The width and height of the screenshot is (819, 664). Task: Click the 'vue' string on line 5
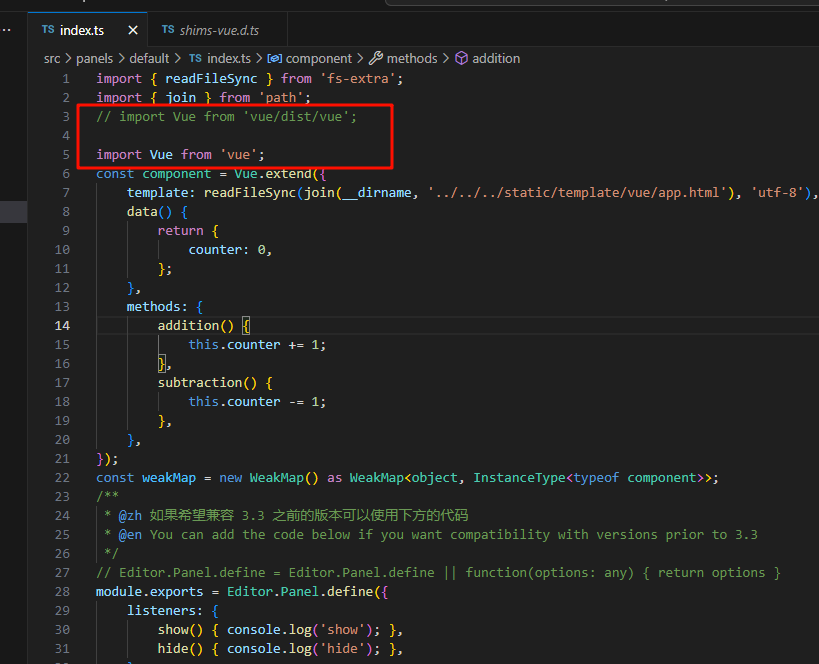pos(238,155)
